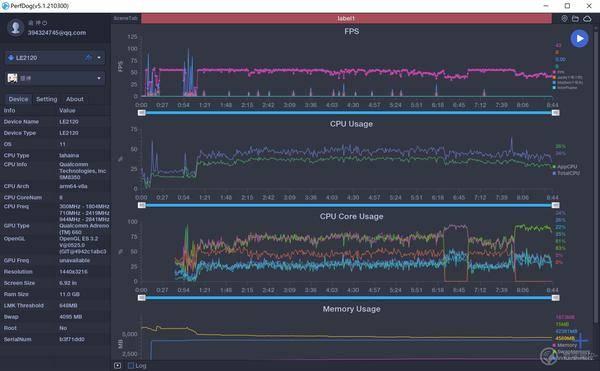Open the folder icon in top bar

pos(575,18)
